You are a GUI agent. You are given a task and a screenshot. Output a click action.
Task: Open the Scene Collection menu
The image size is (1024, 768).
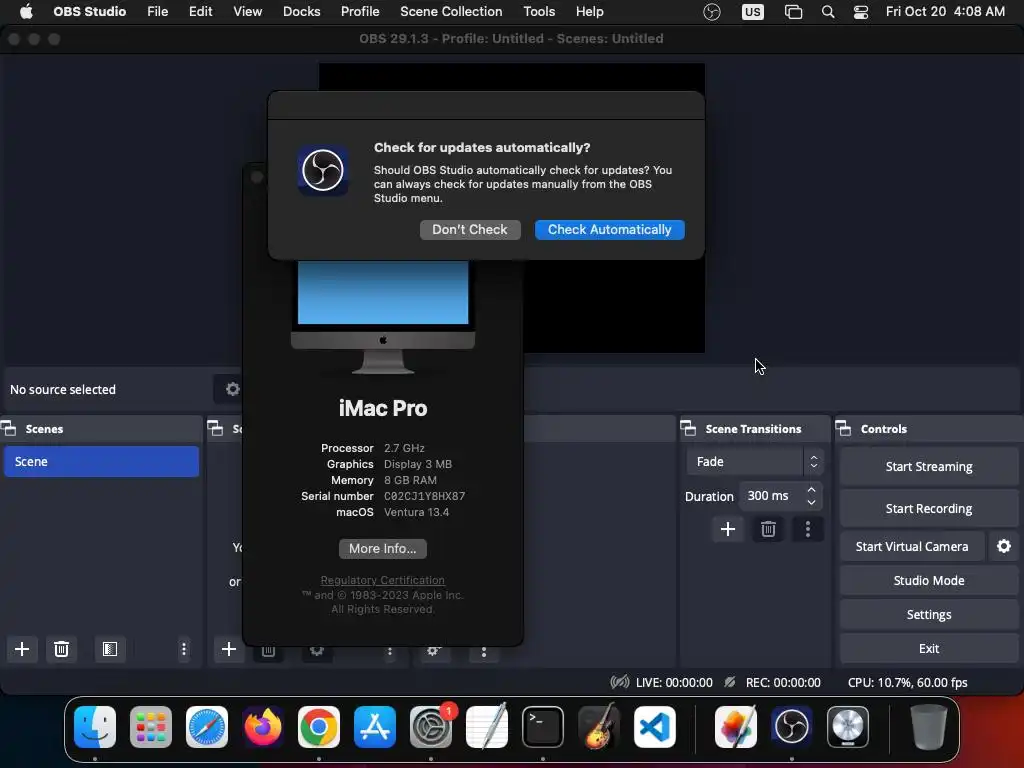point(451,11)
